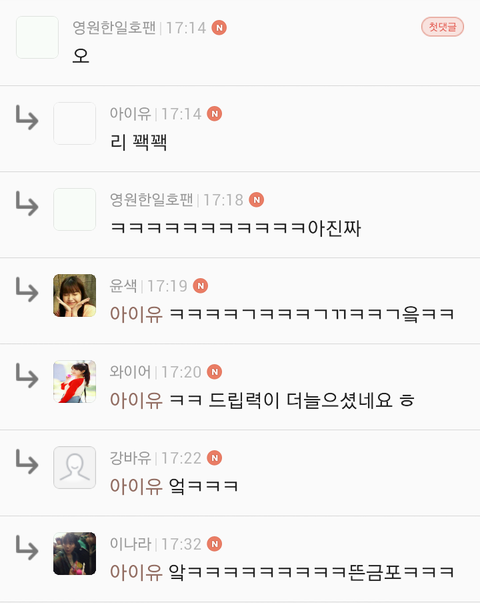Select username 영원한일호팬 on the 17:18 reply
480x603 pixels.
(152, 200)
